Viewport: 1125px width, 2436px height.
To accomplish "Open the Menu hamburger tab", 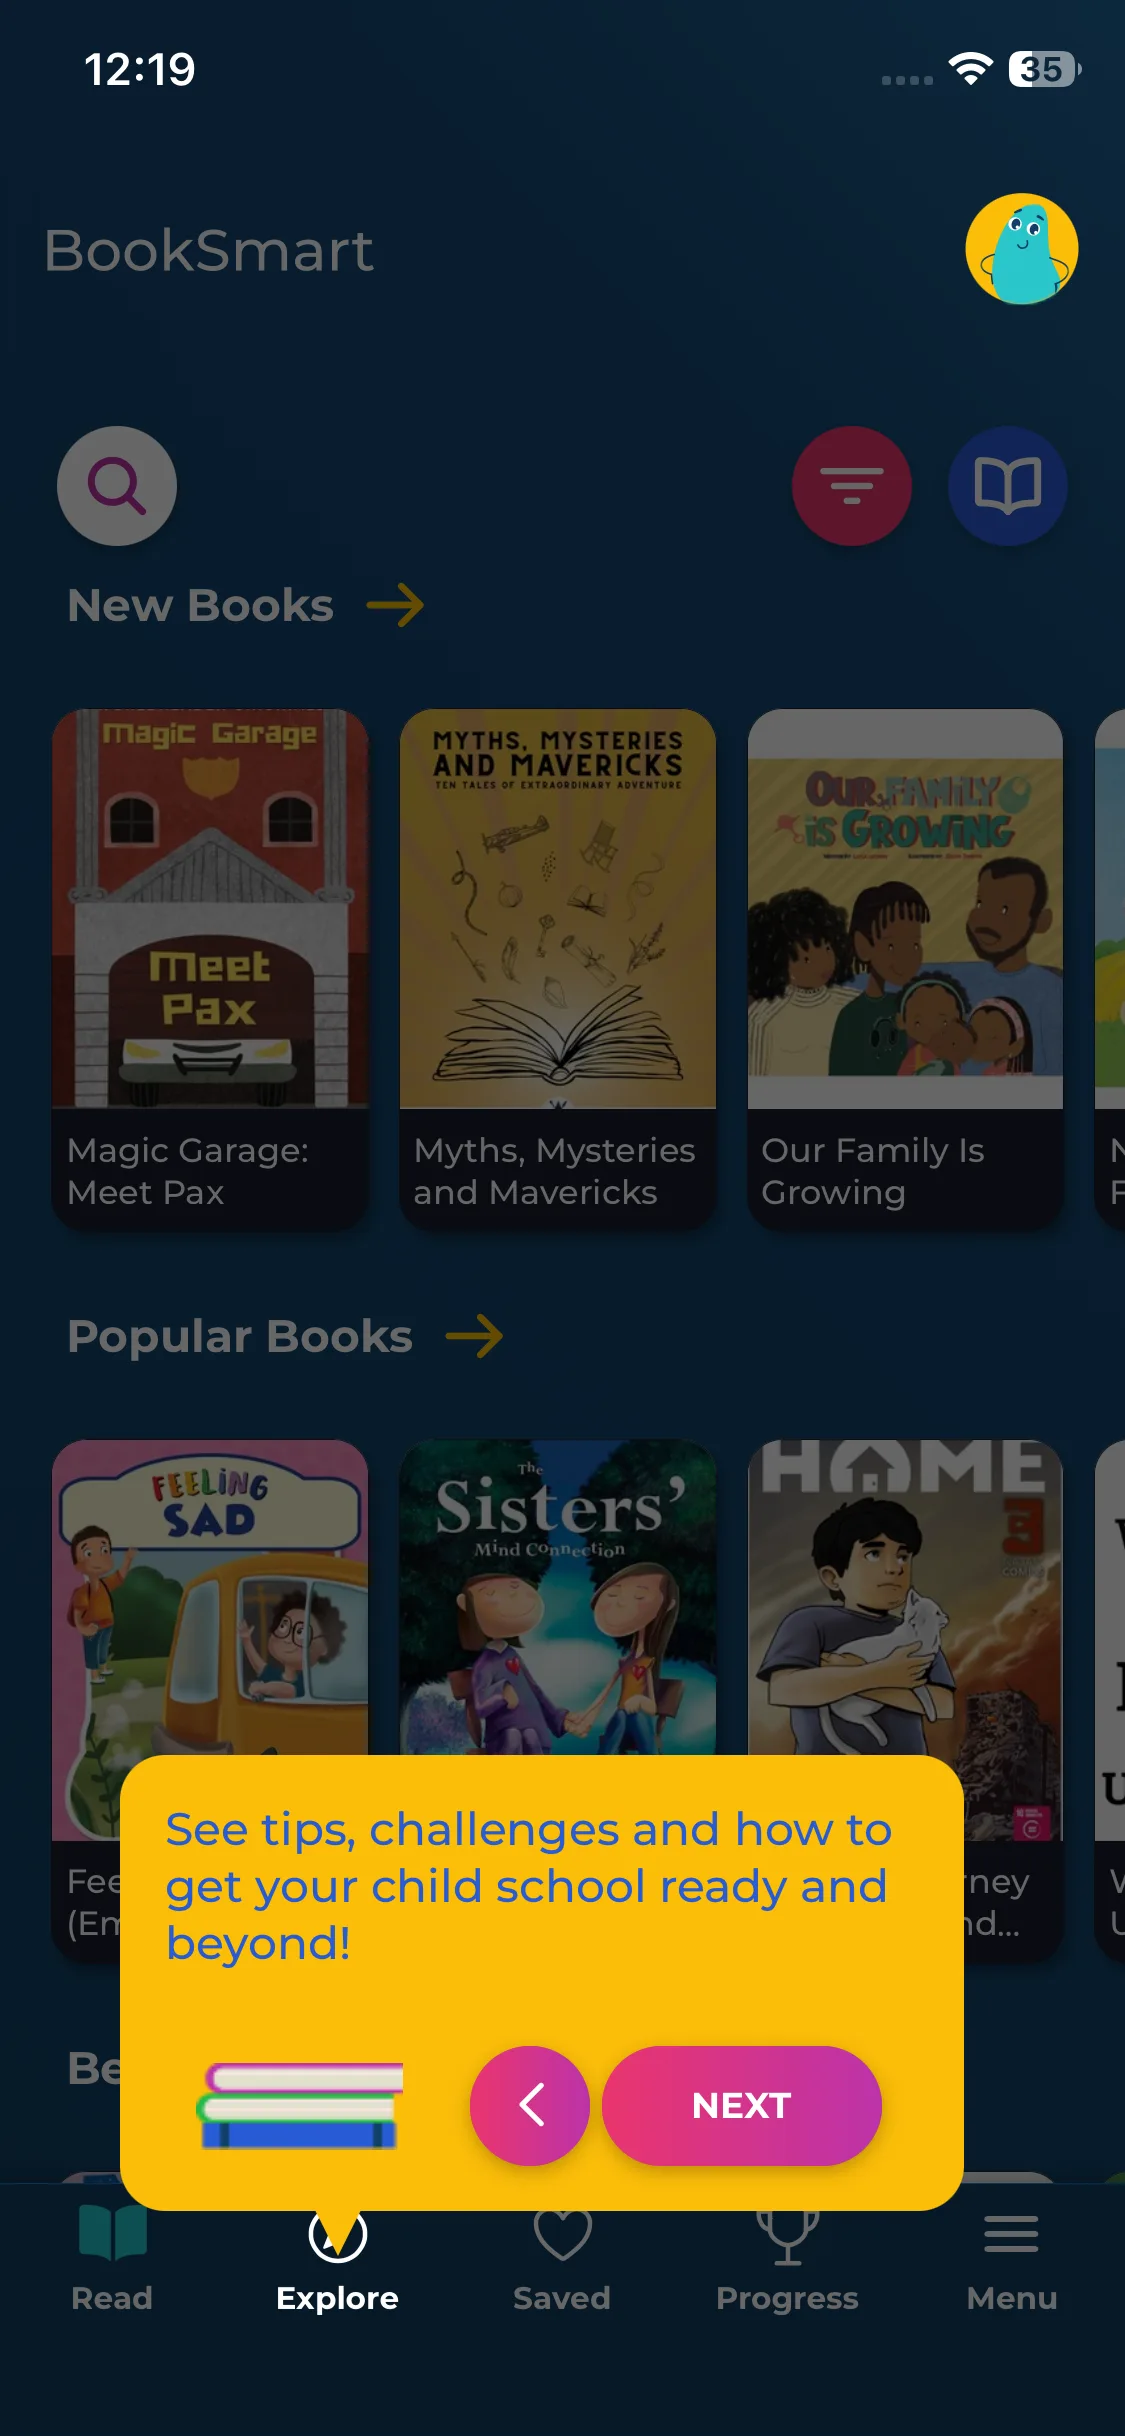I will (1012, 2260).
